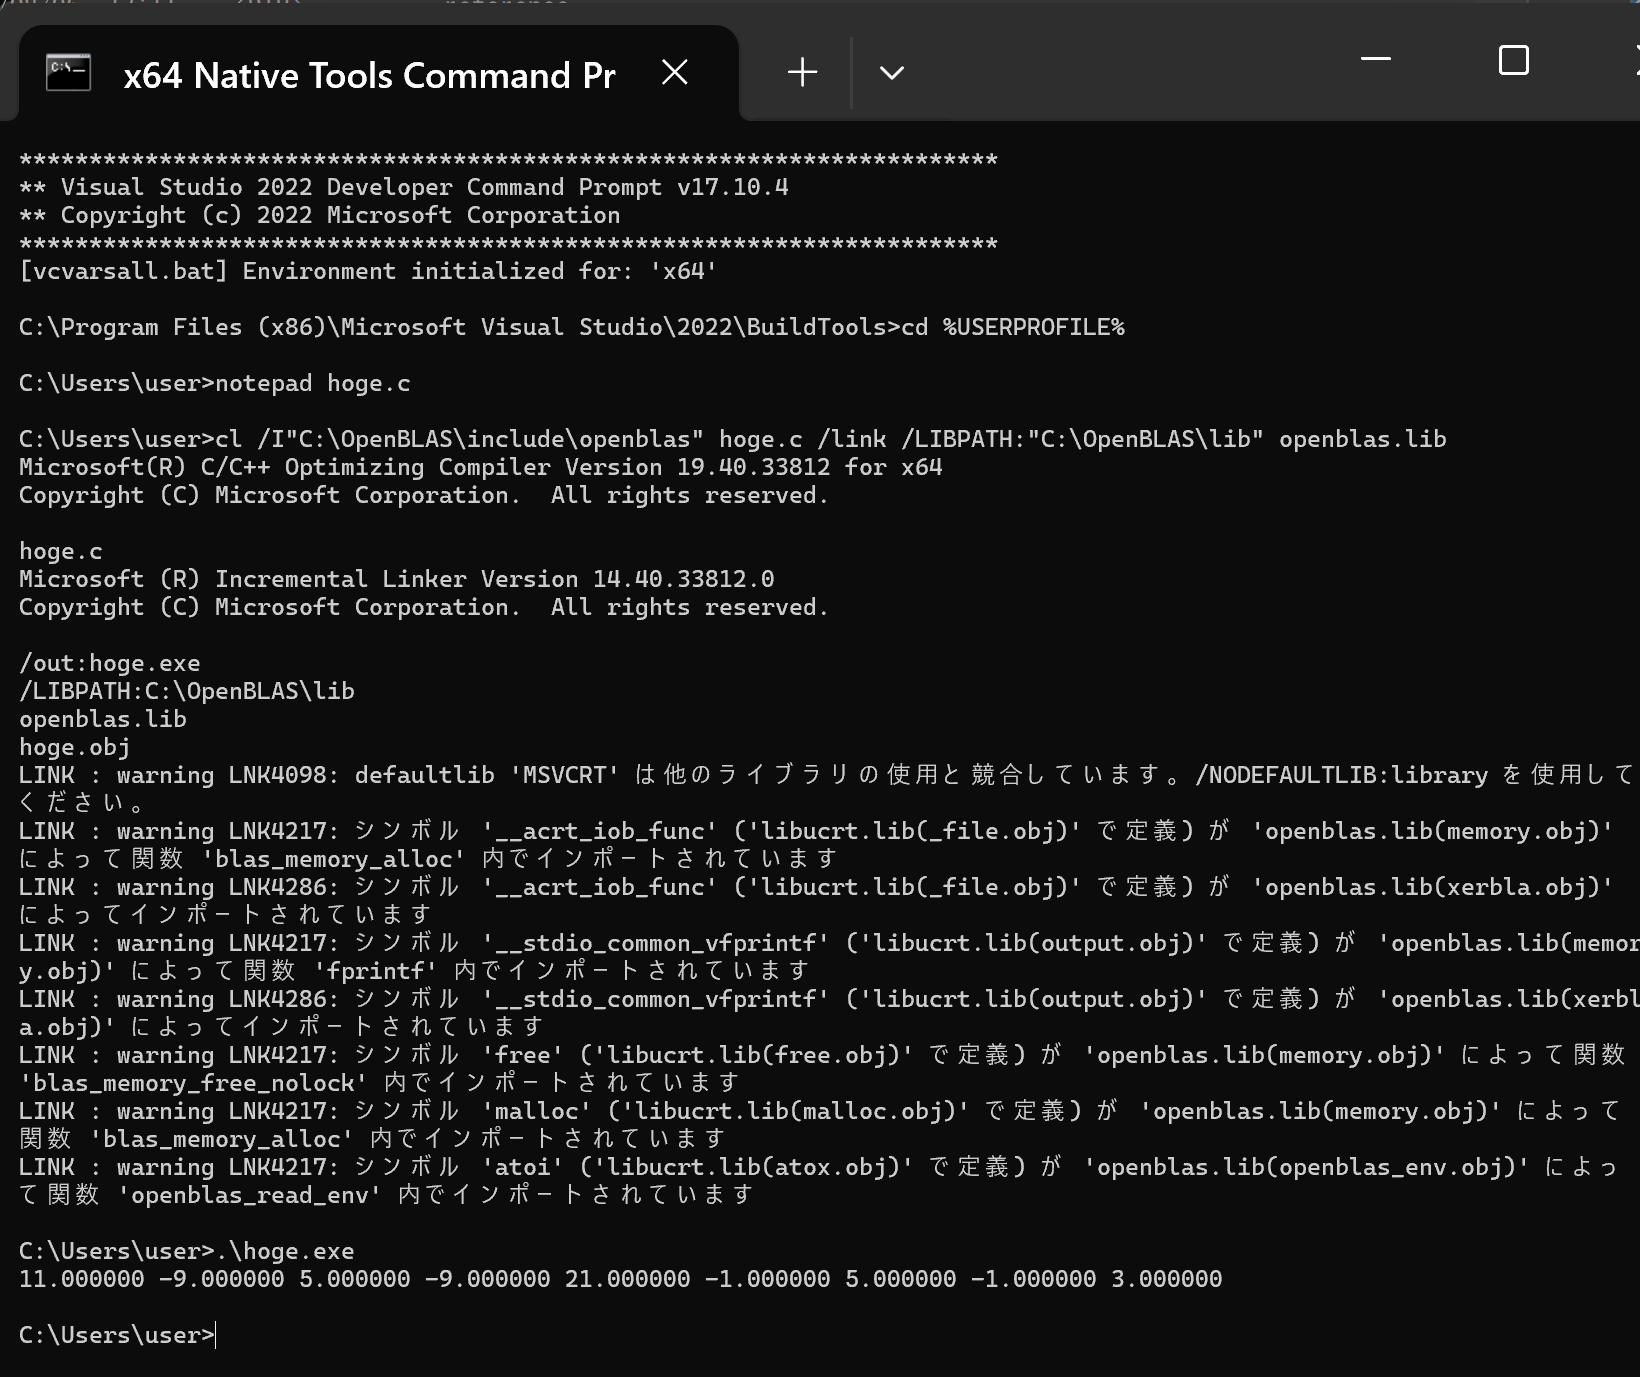Click the cl compile command with openblas.lib
The width and height of the screenshot is (1640, 1377).
click(733, 439)
